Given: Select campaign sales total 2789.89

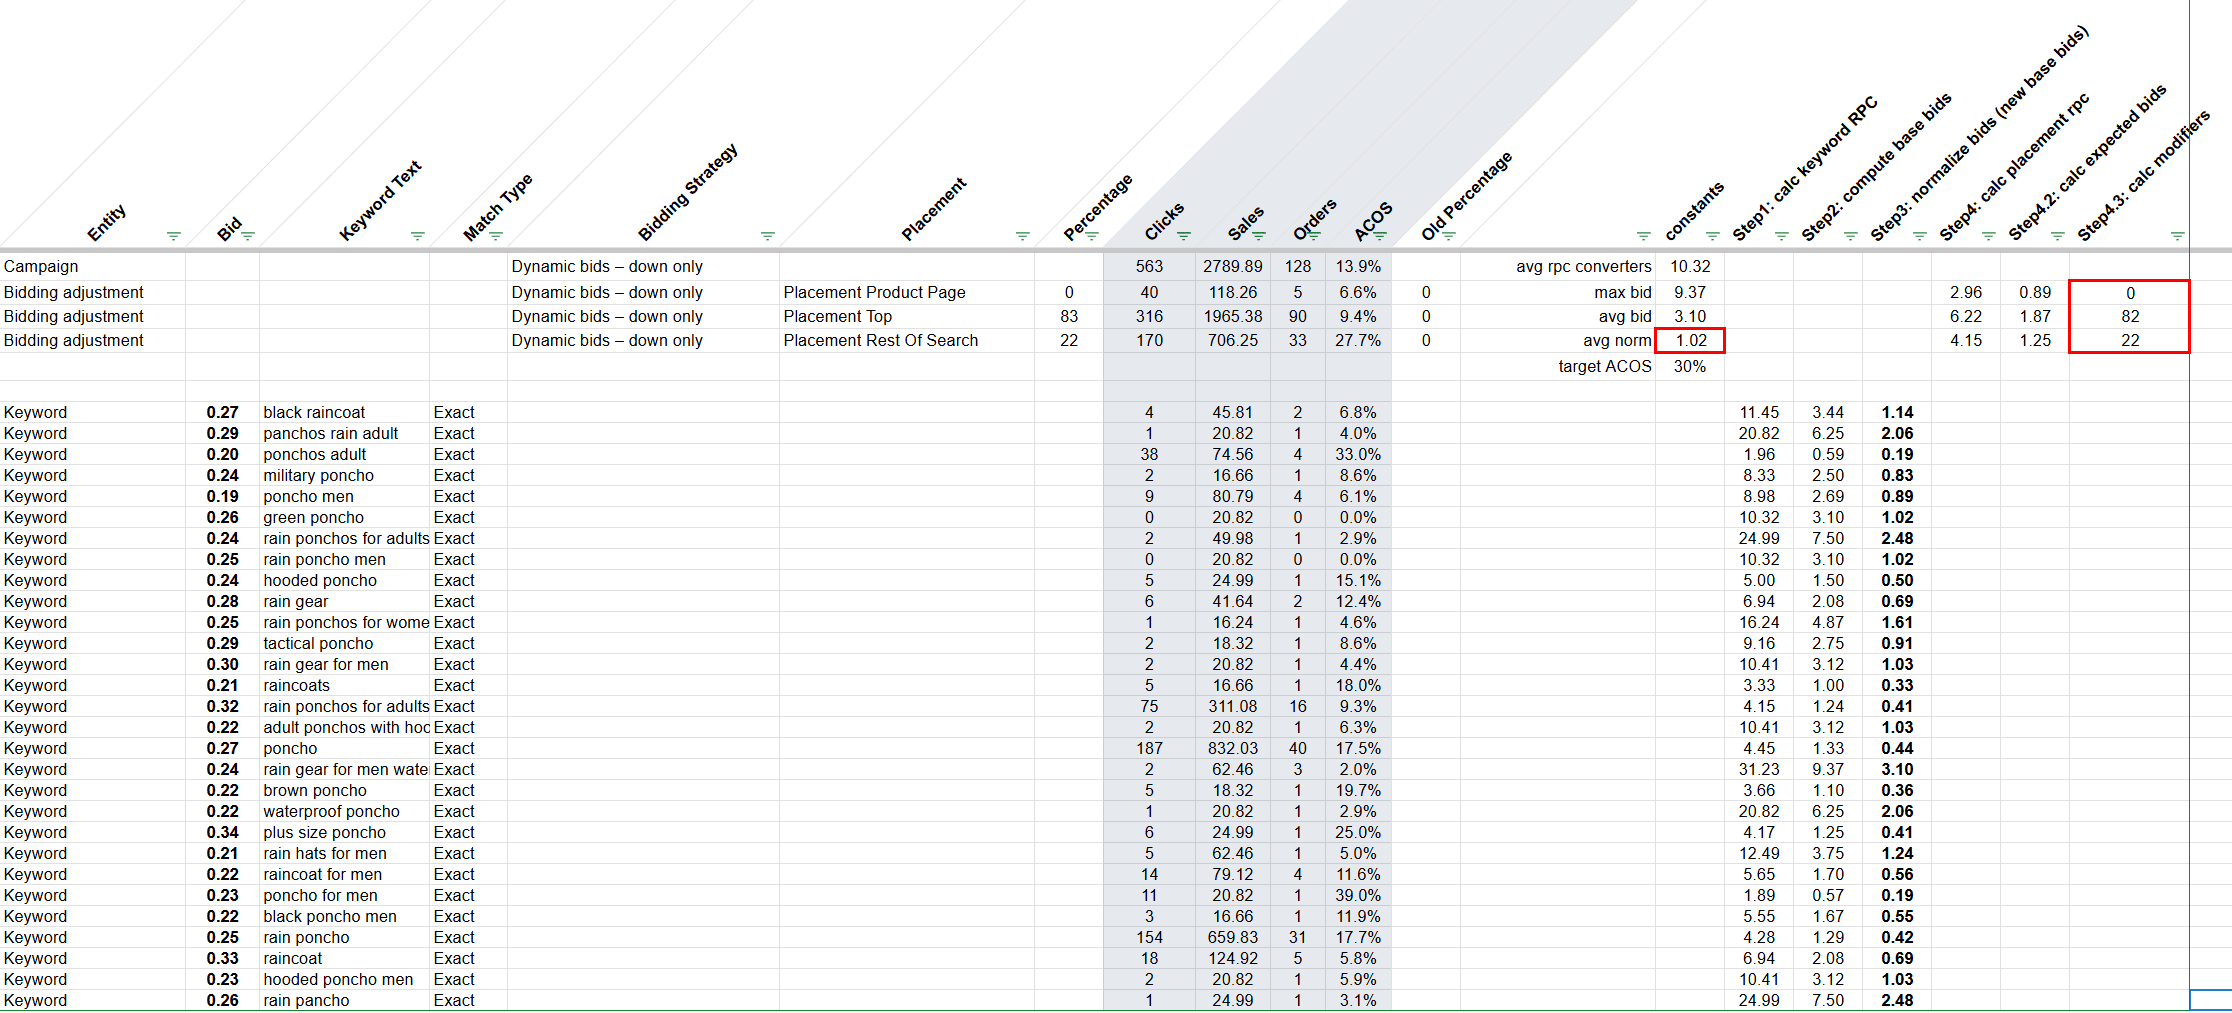Looking at the screenshot, I should [1233, 267].
